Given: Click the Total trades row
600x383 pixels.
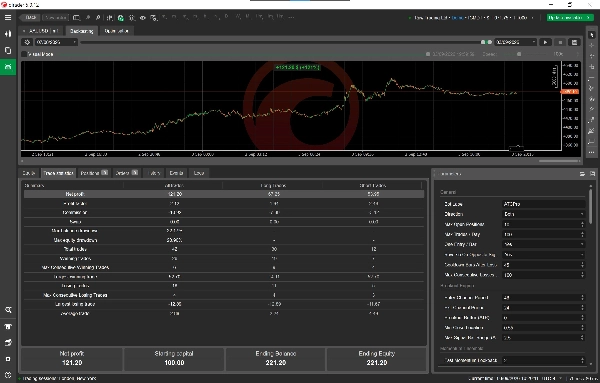Looking at the screenshot, I should pyautogui.click(x=224, y=249).
